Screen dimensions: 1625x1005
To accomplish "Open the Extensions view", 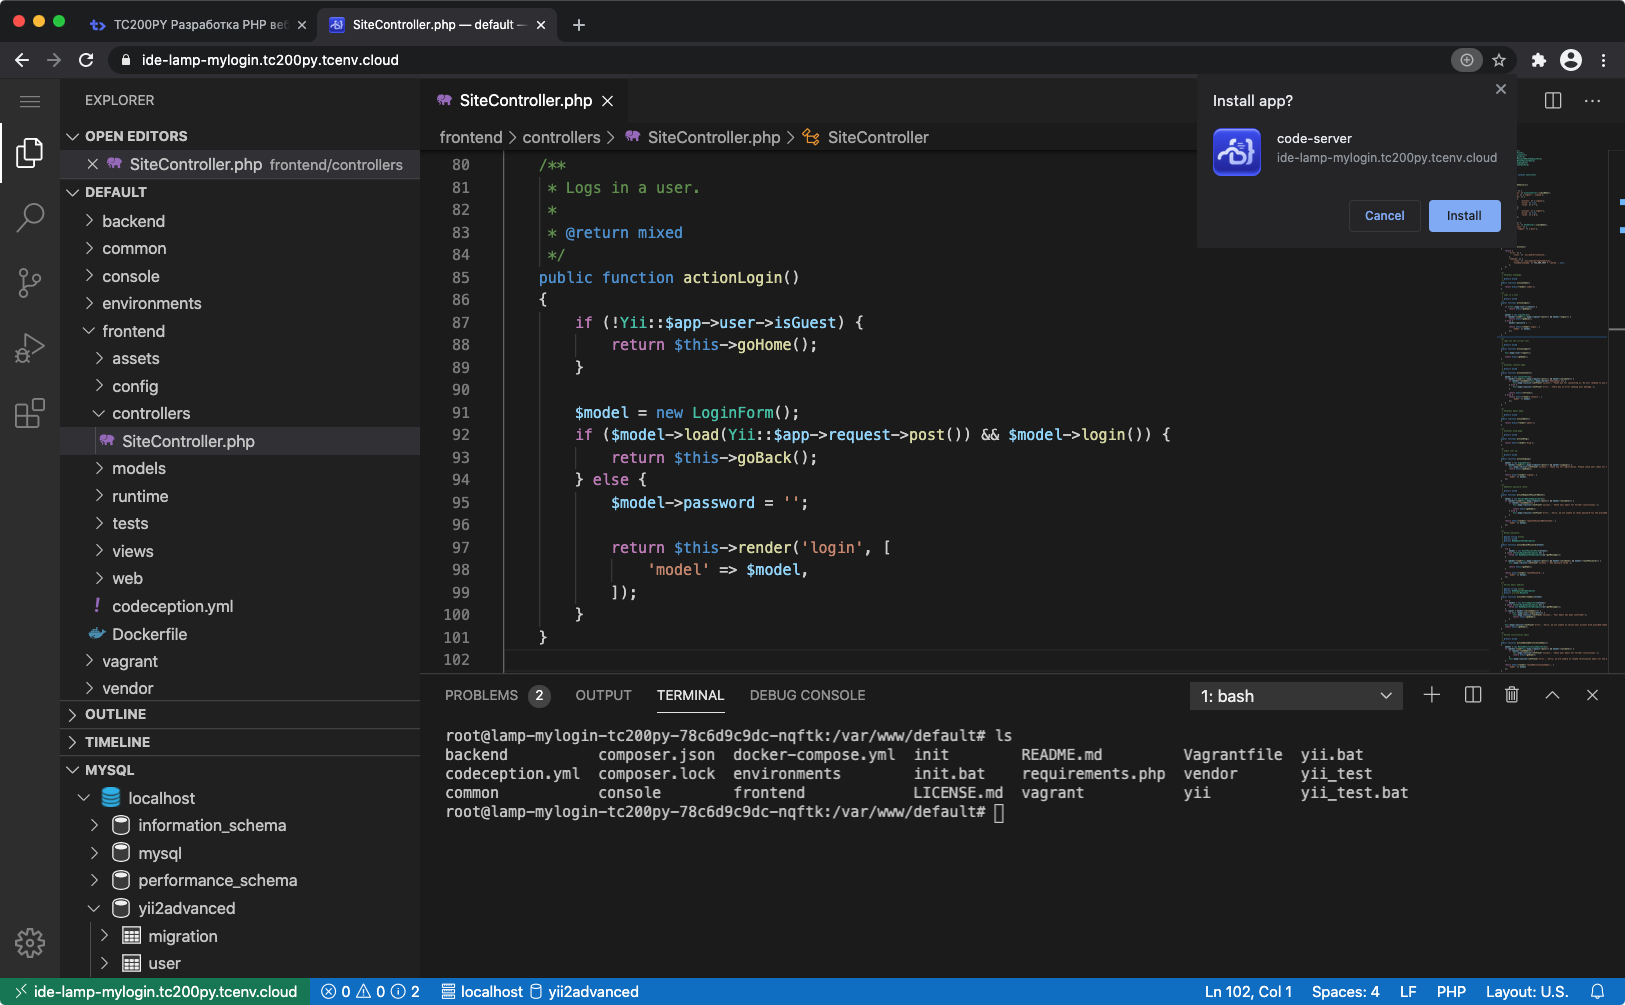I will pyautogui.click(x=30, y=412).
